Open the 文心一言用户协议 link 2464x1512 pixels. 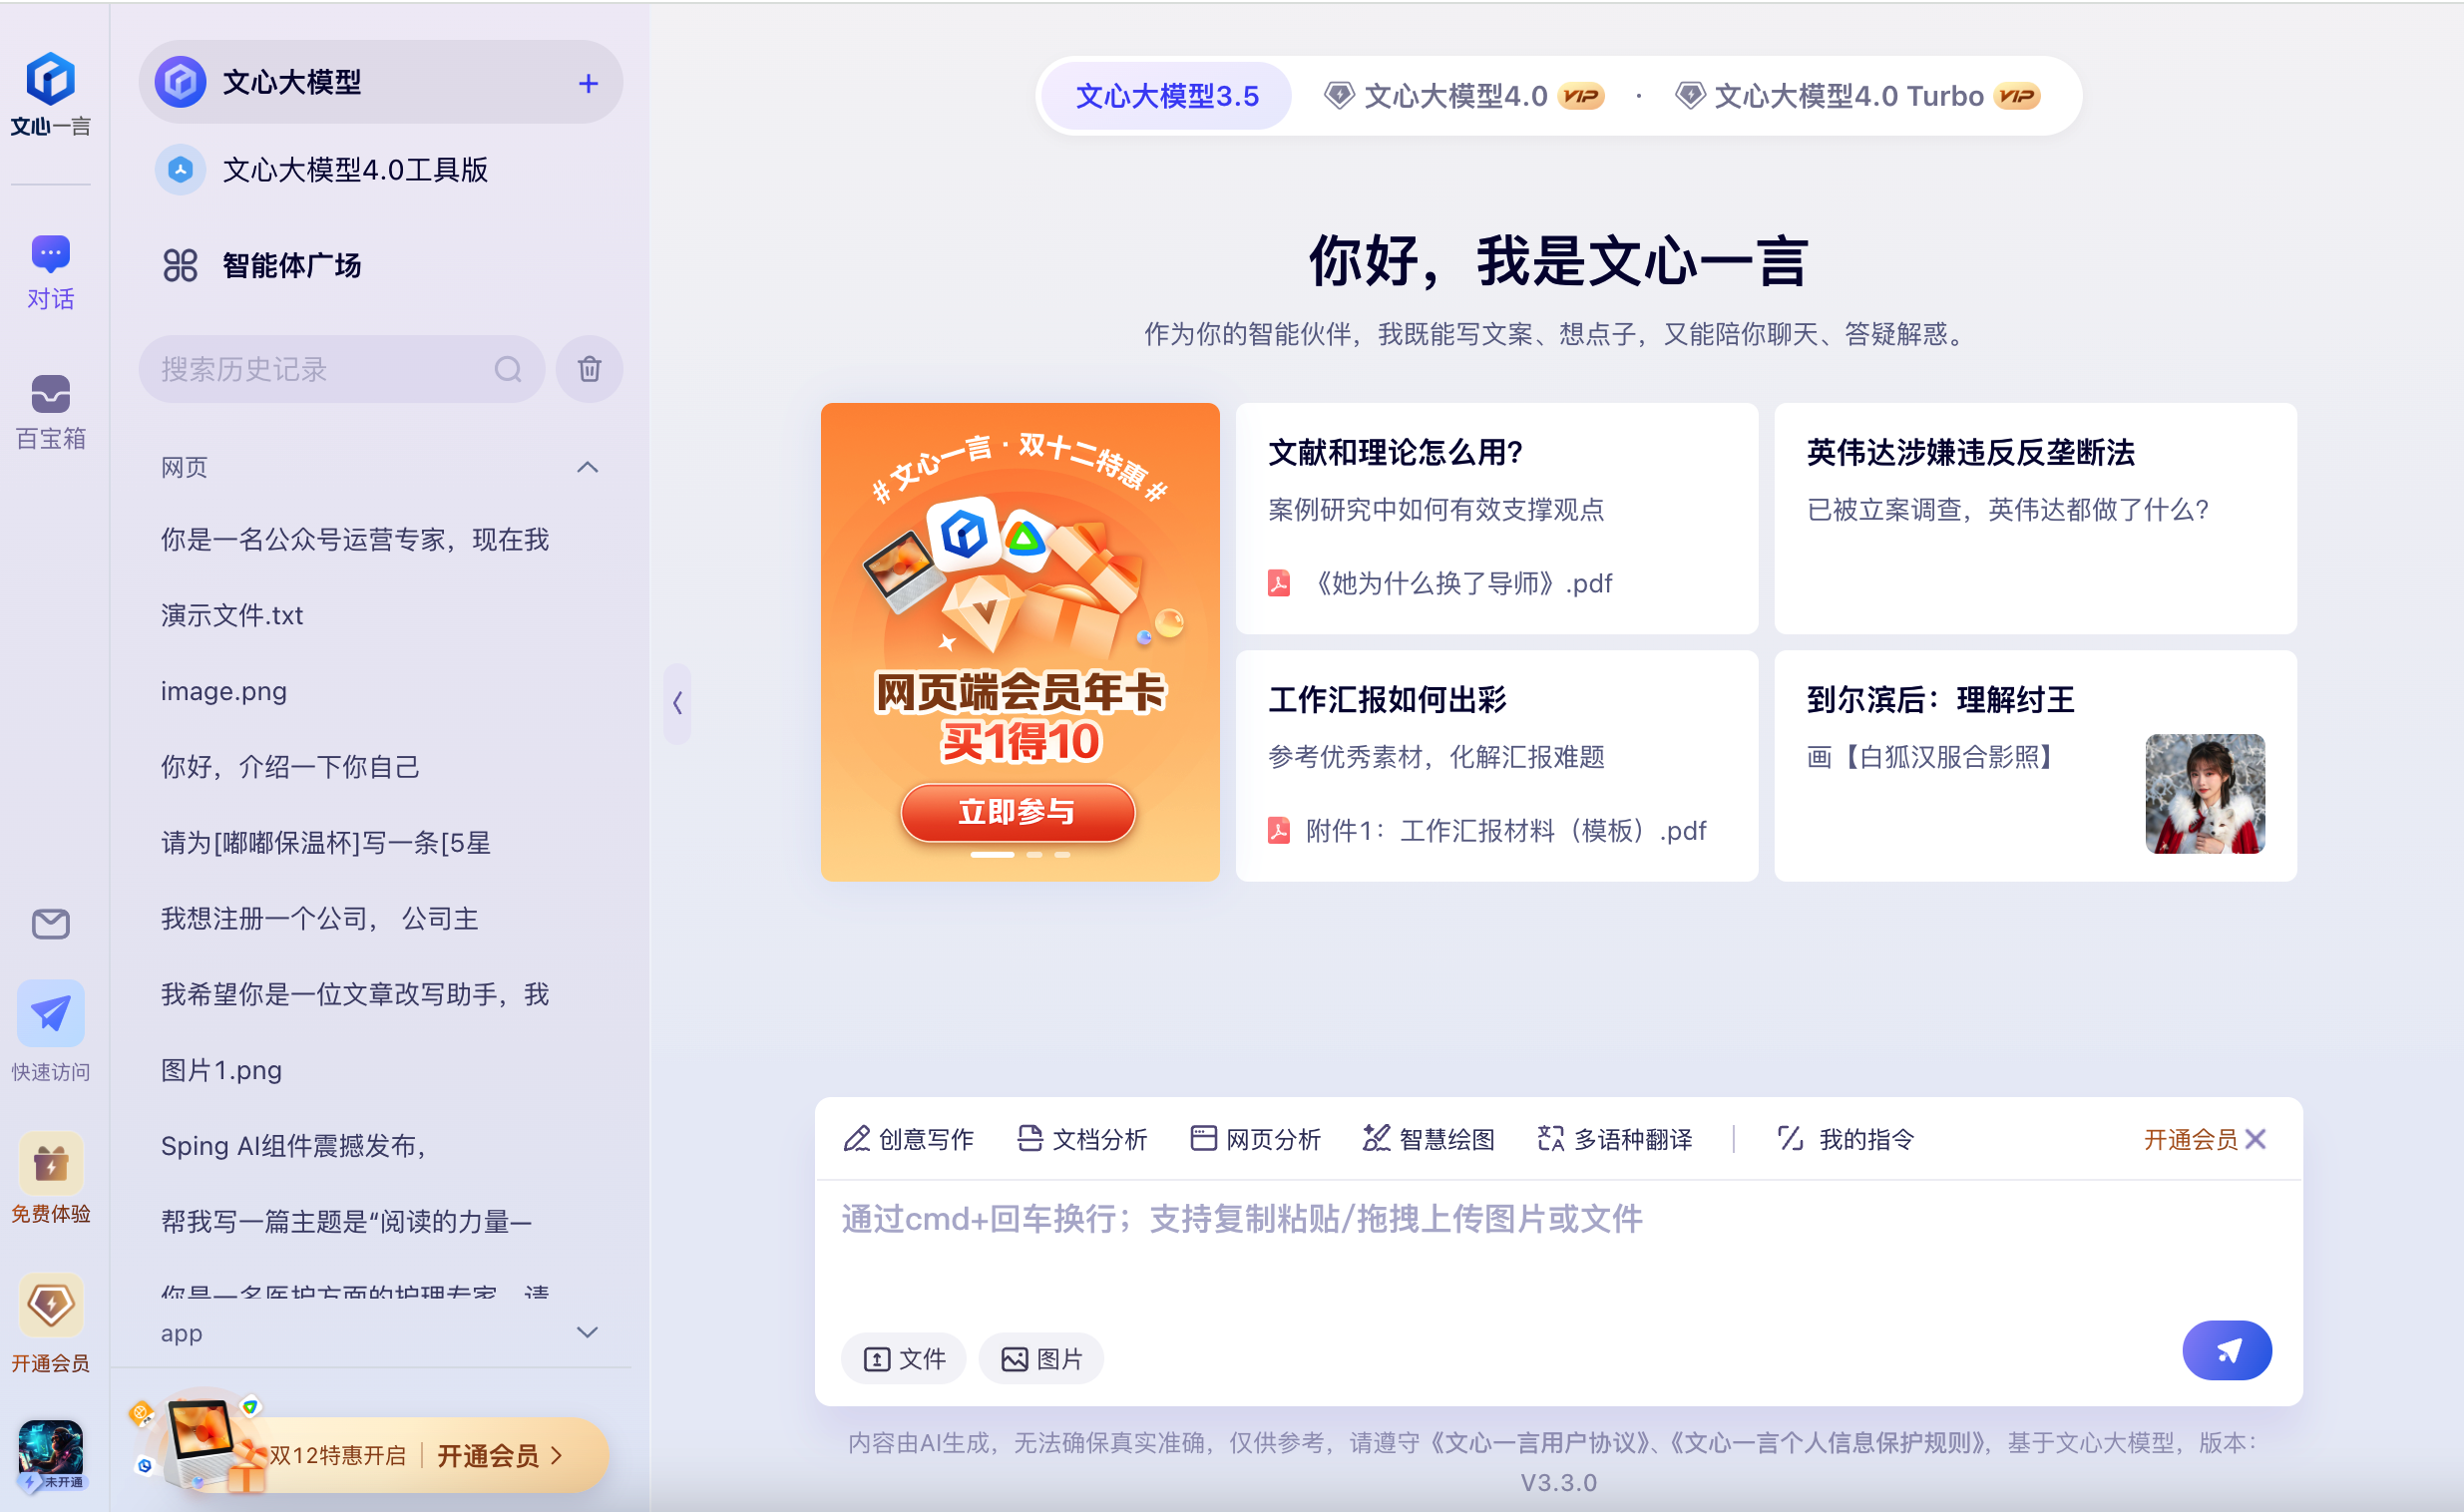click(x=1540, y=1443)
